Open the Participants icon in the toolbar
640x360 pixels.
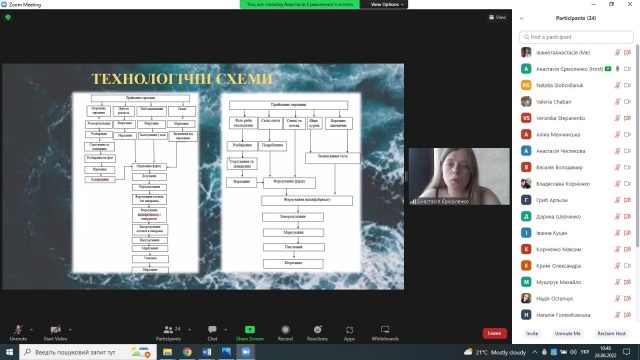(x=168, y=329)
